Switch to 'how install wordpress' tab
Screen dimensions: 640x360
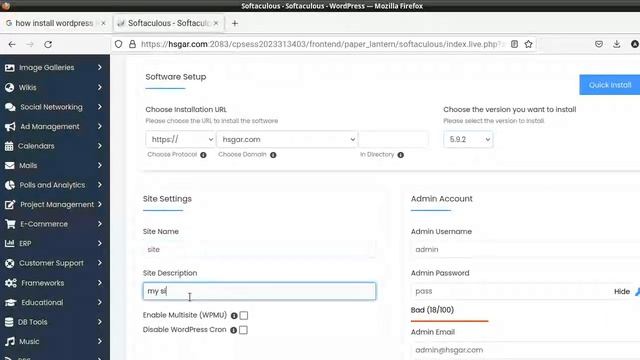tap(54, 23)
